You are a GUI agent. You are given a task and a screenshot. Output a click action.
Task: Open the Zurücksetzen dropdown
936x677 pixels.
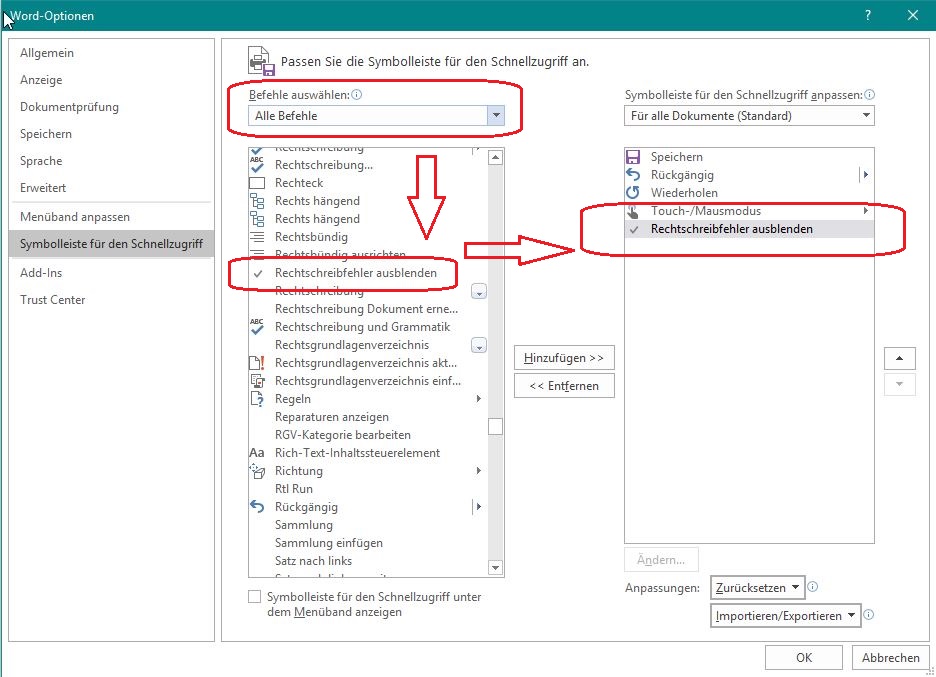pyautogui.click(x=757, y=587)
